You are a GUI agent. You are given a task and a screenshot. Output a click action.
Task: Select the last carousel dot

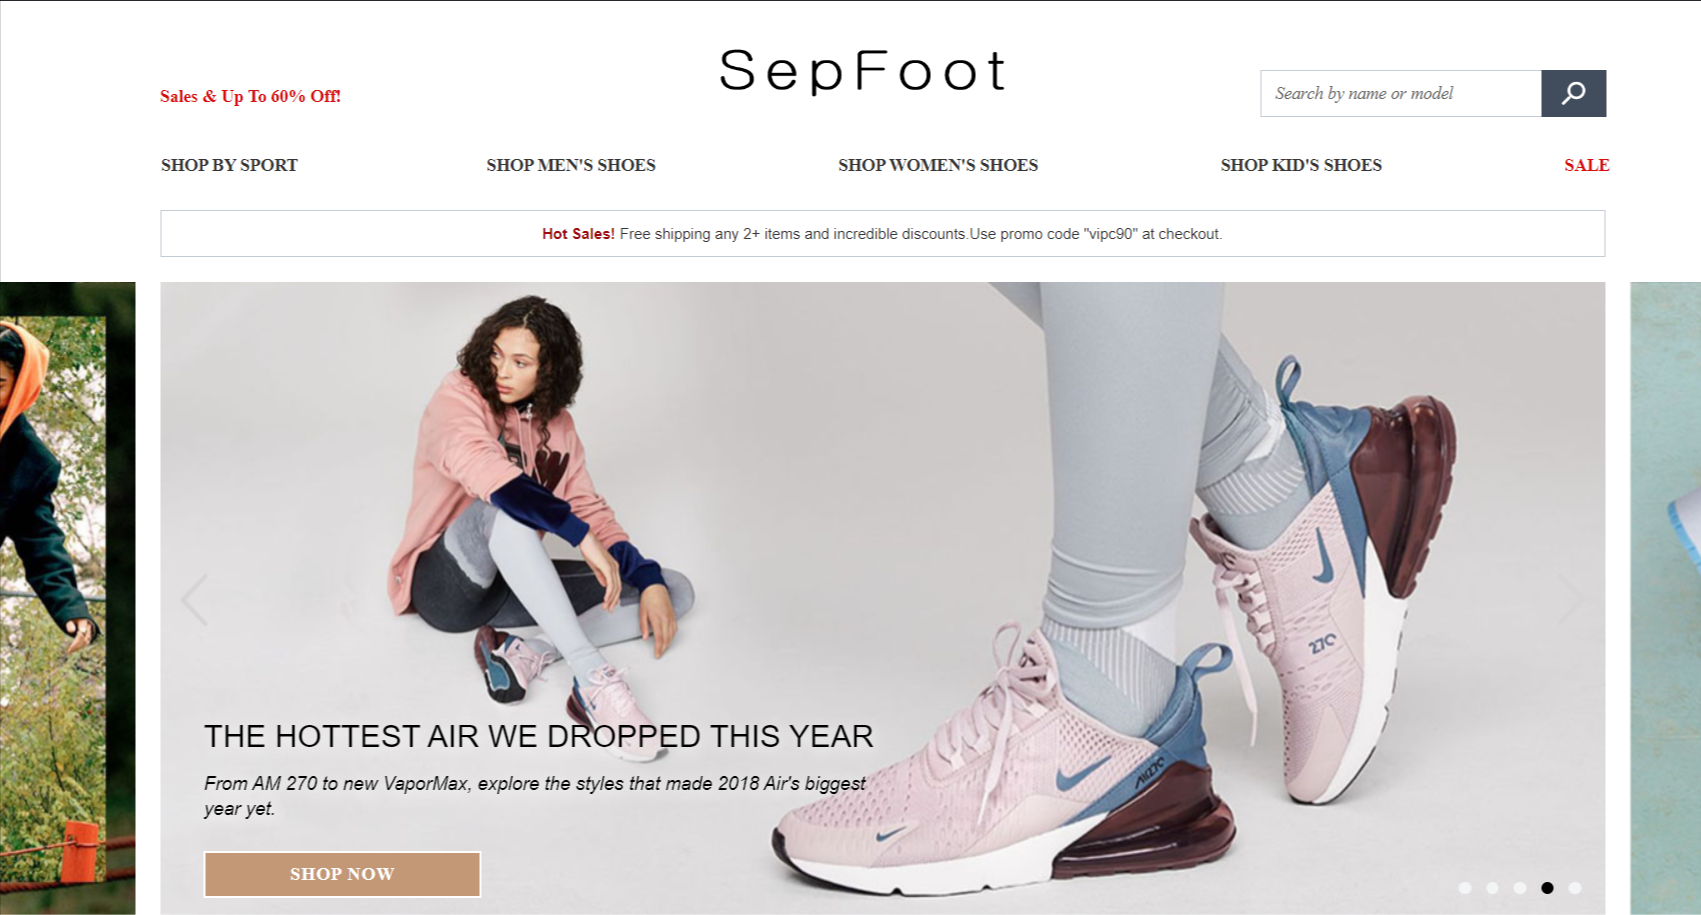click(1575, 888)
